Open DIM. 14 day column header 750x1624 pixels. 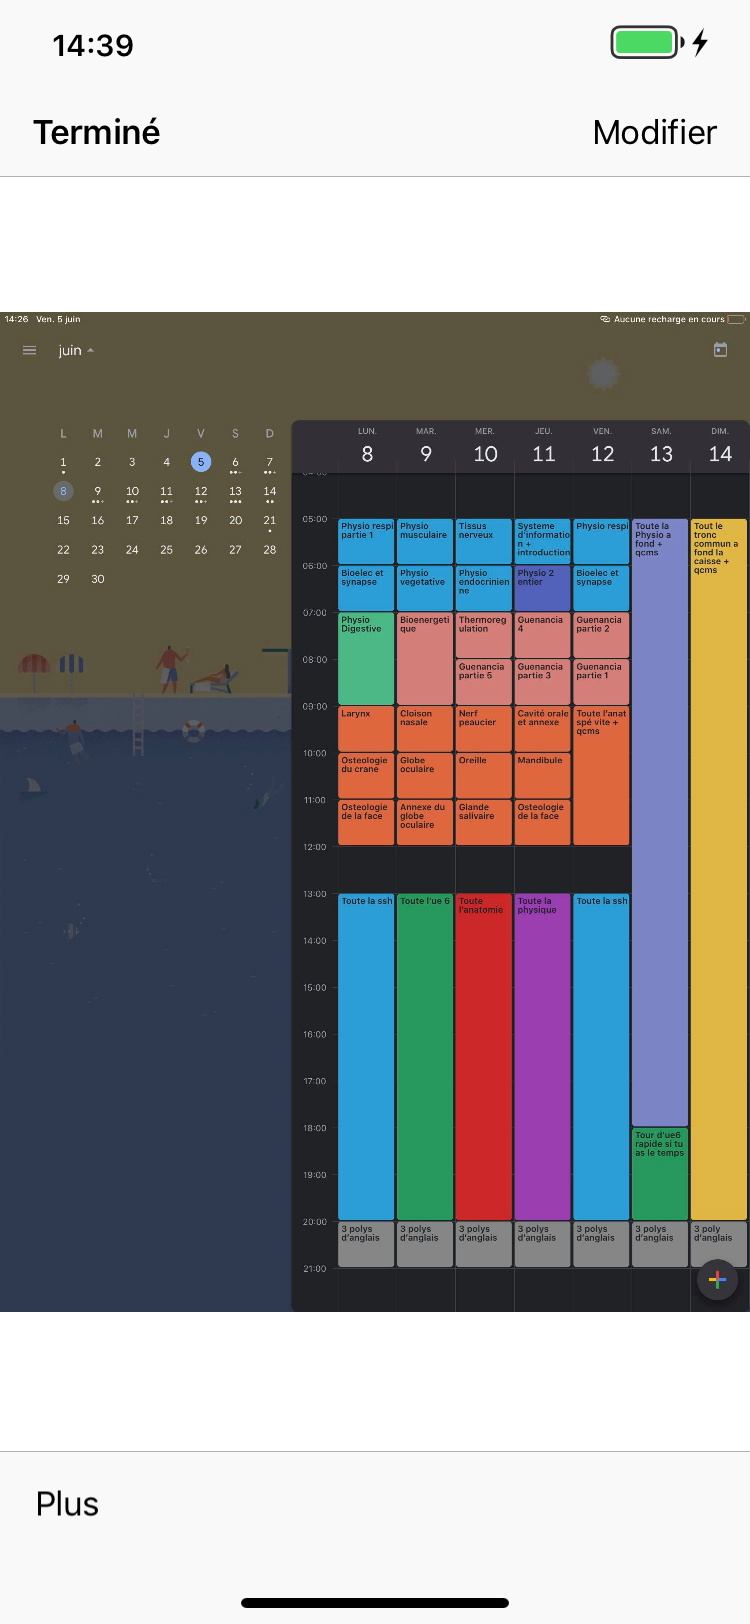[720, 446]
